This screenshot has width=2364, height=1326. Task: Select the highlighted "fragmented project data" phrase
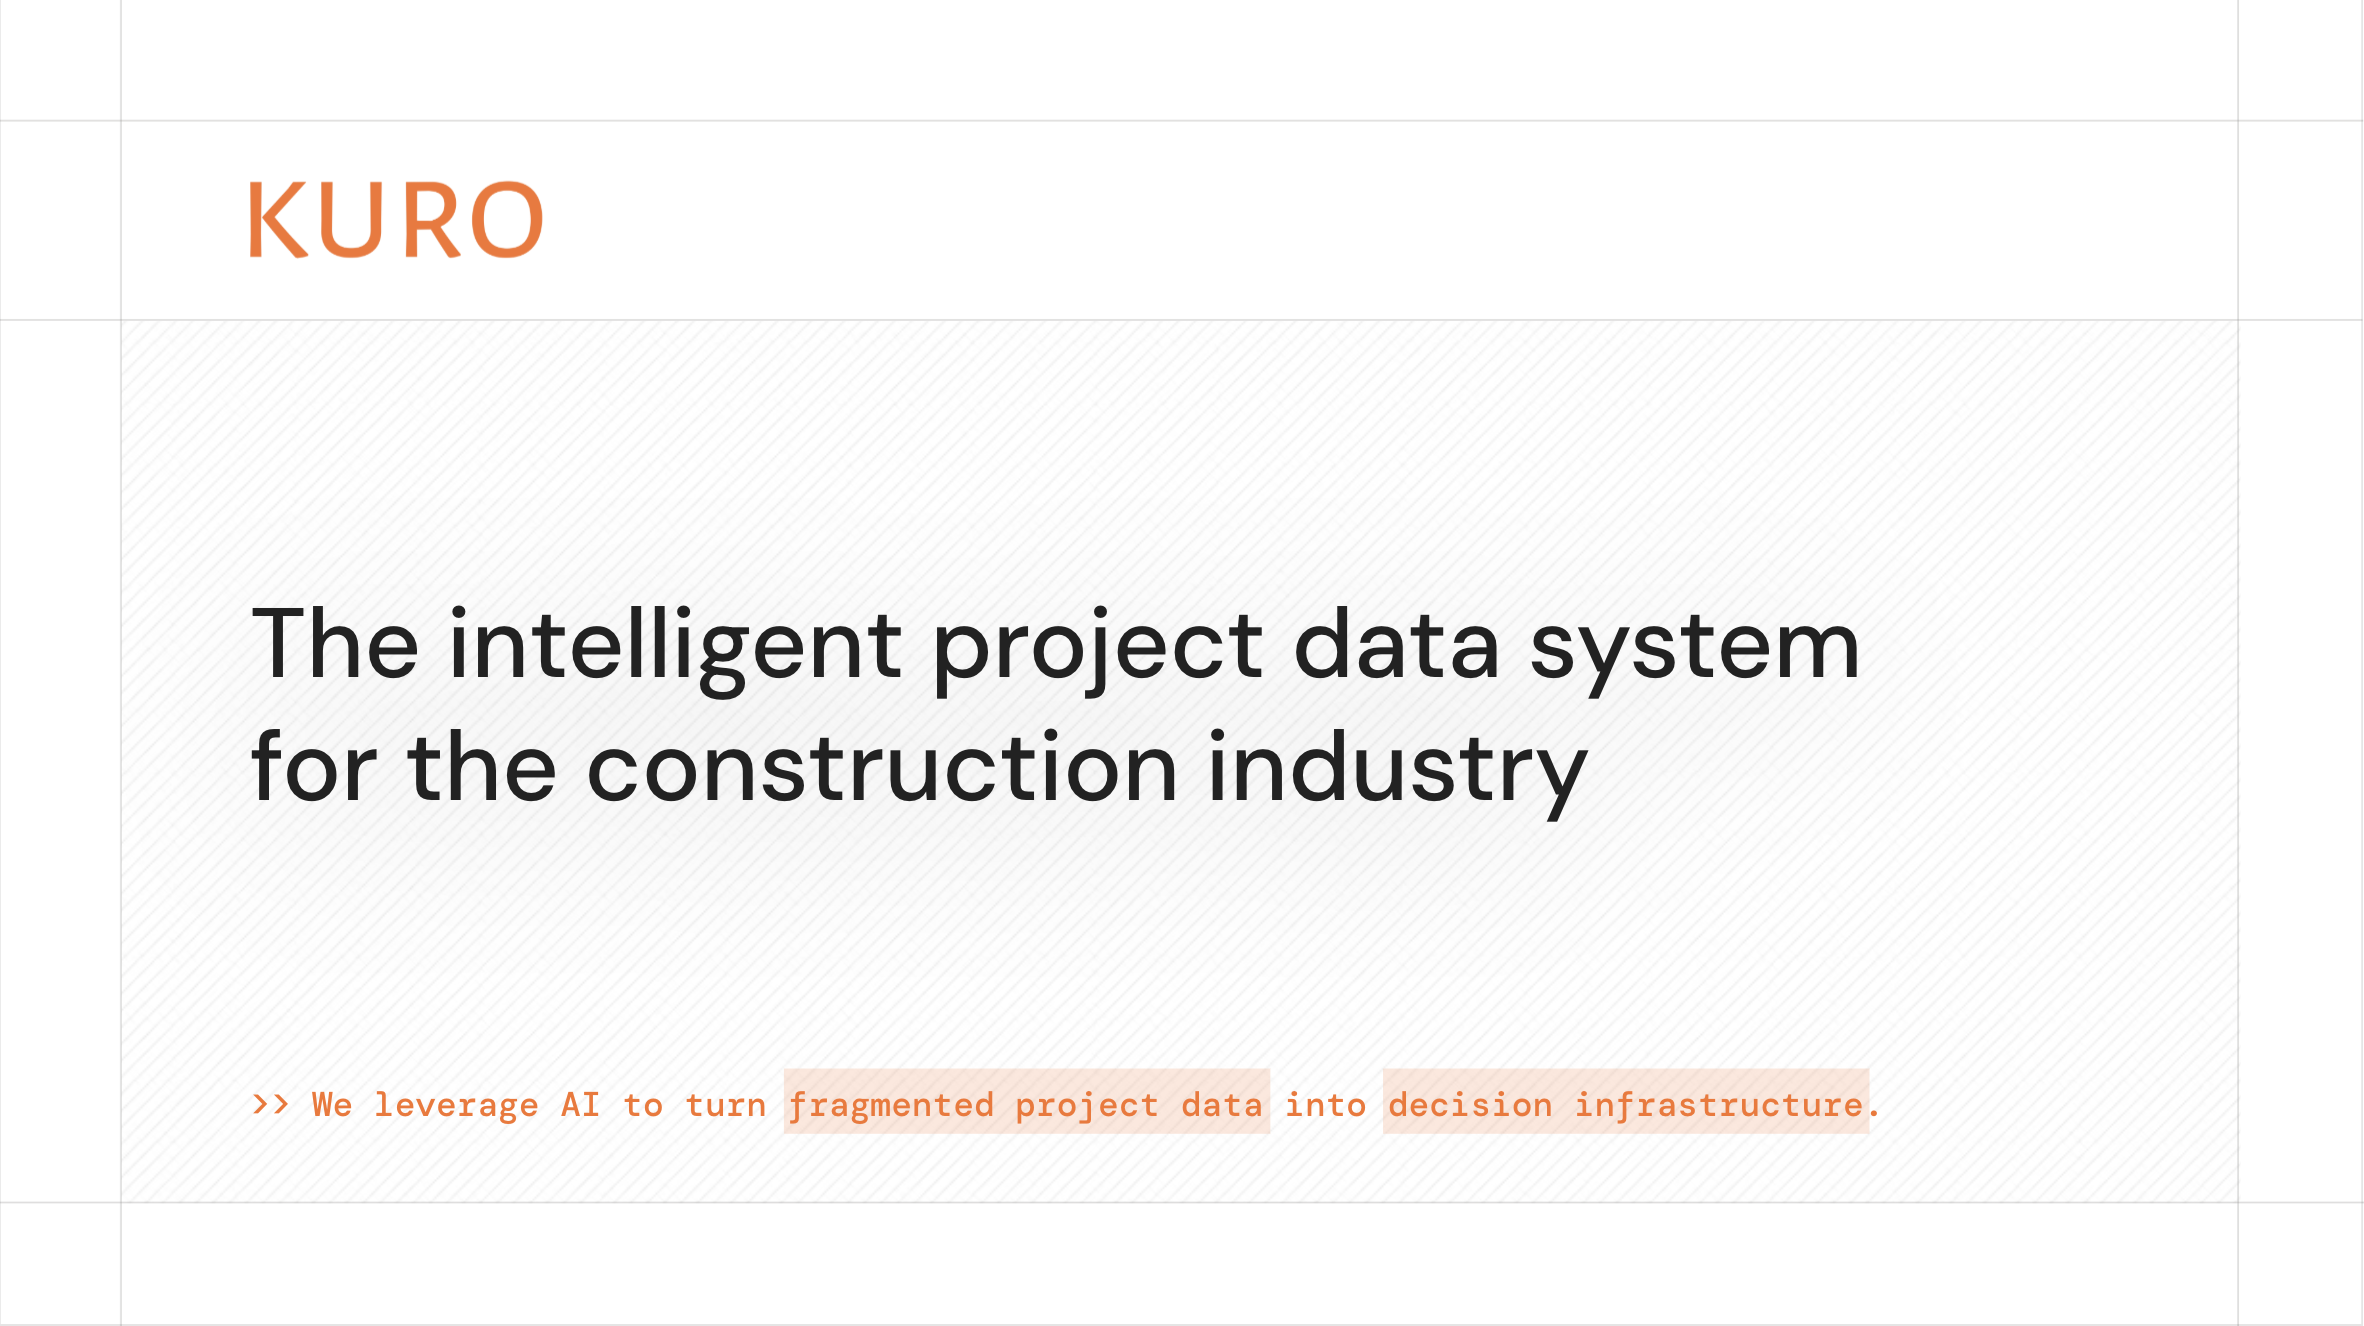tap(1026, 1104)
